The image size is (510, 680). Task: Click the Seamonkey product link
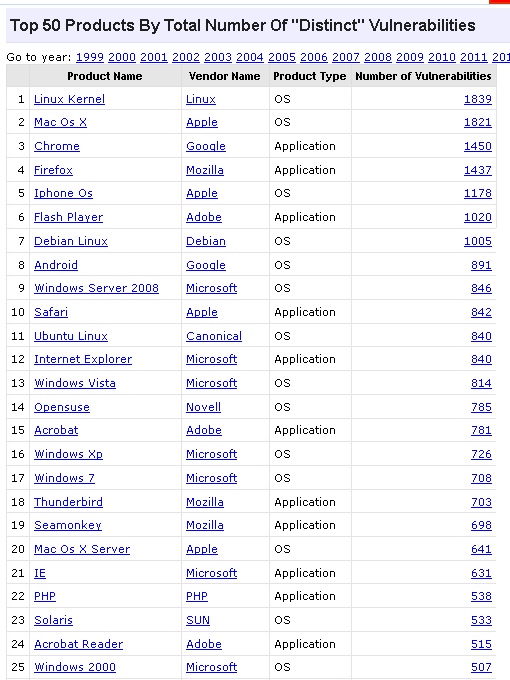pyautogui.click(x=68, y=525)
